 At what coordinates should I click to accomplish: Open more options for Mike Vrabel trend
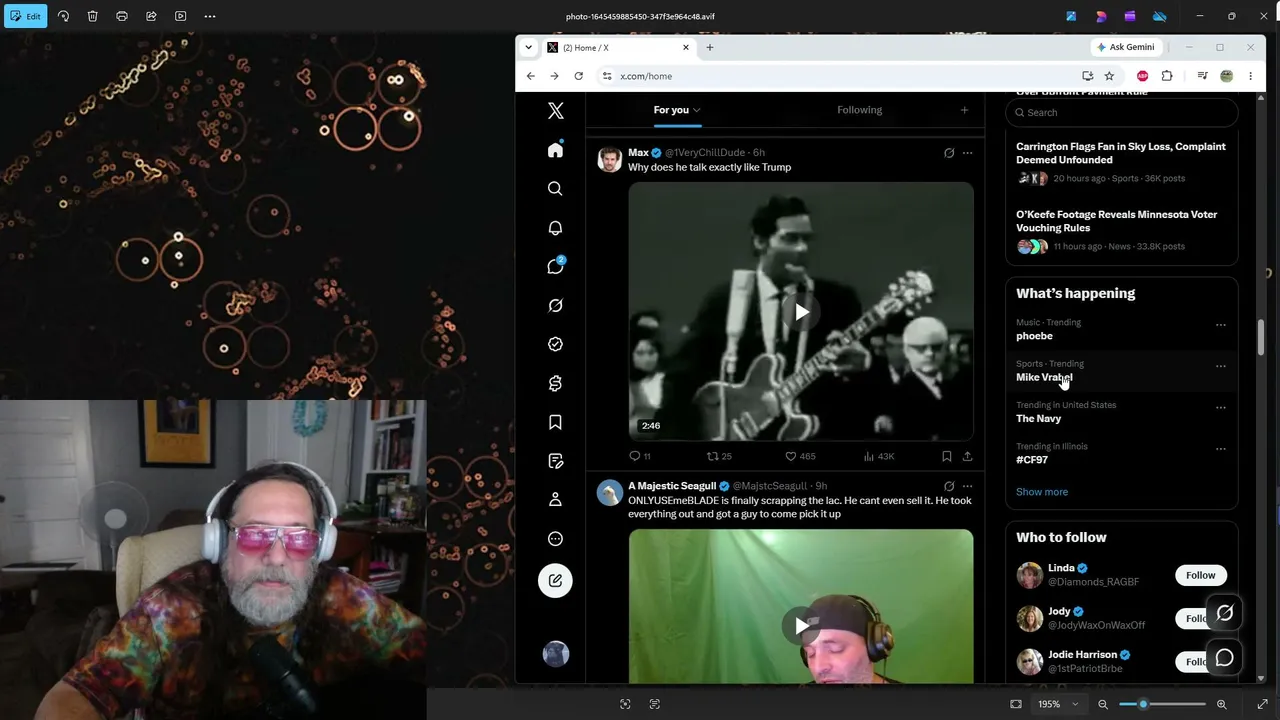click(1220, 366)
